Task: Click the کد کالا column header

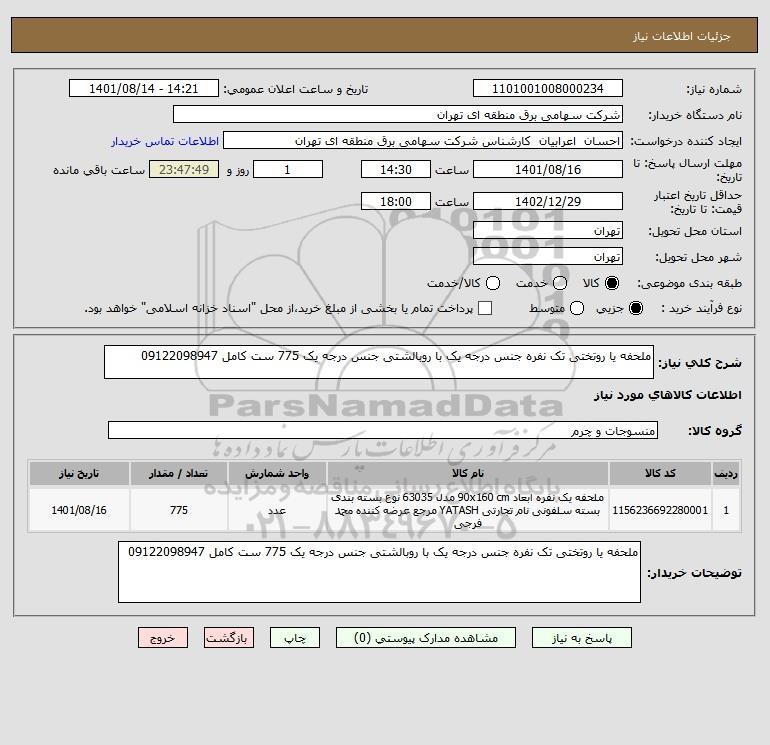Action: pyautogui.click(x=660, y=473)
